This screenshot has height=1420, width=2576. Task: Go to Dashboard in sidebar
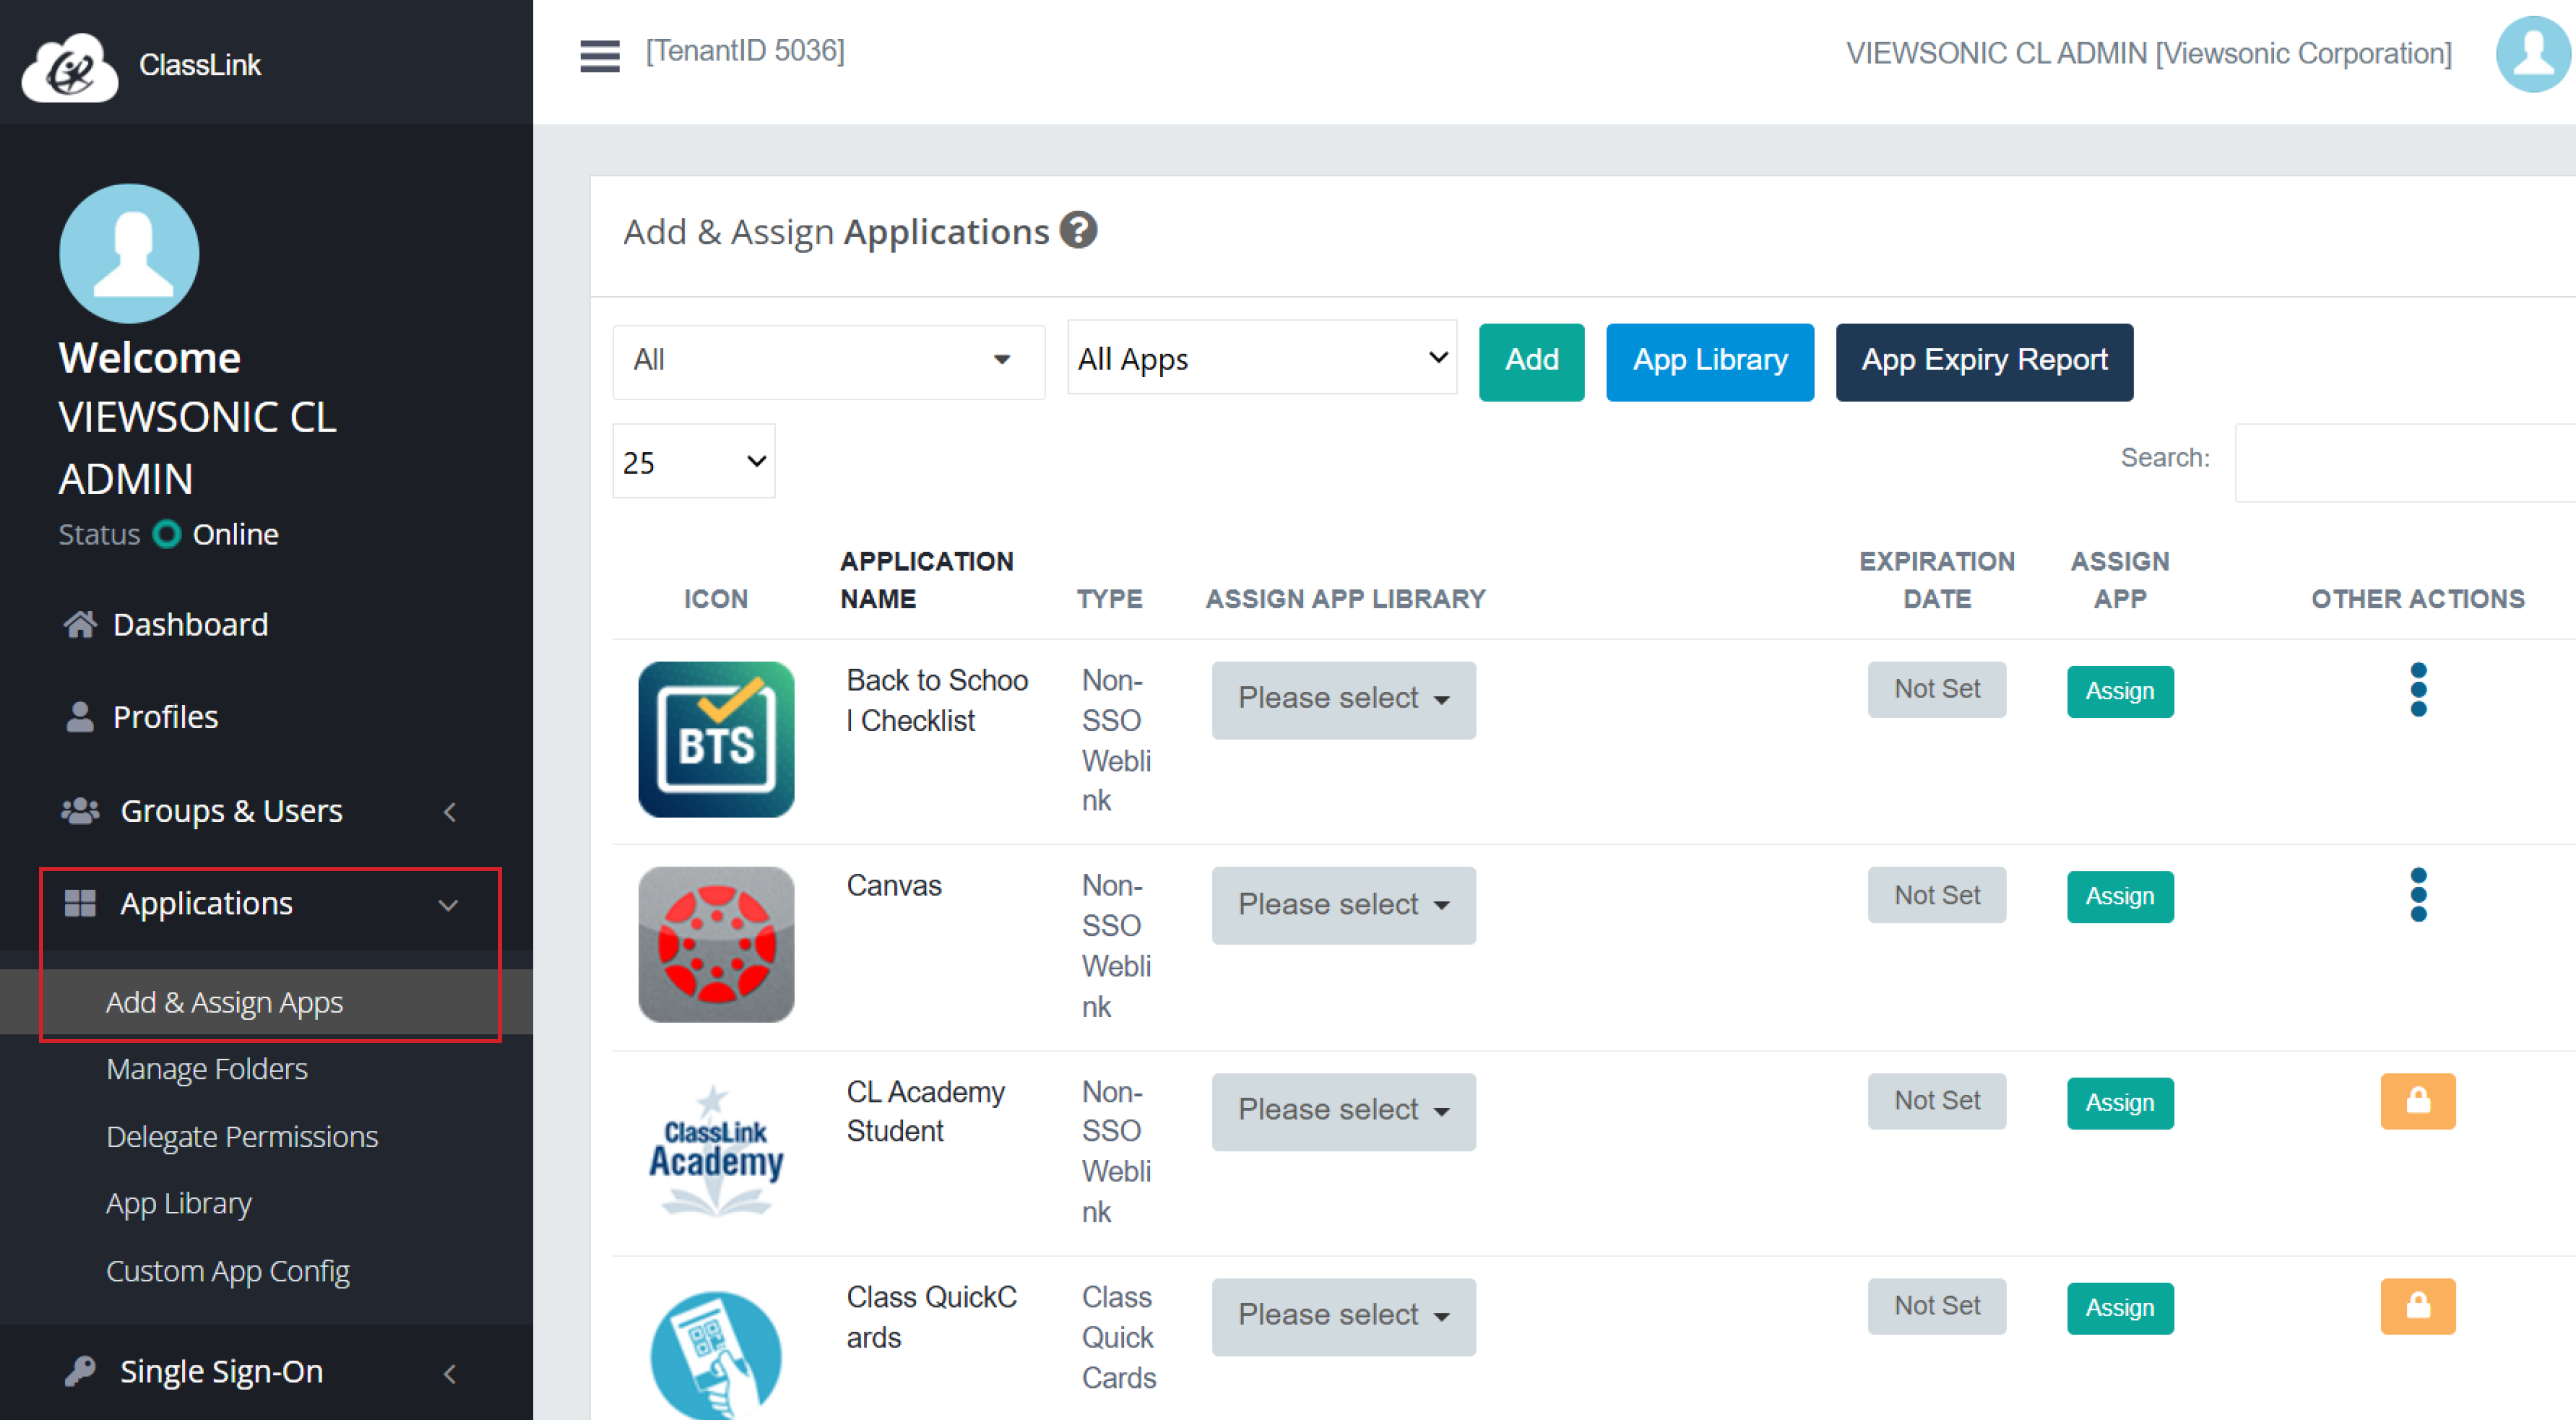(x=190, y=625)
